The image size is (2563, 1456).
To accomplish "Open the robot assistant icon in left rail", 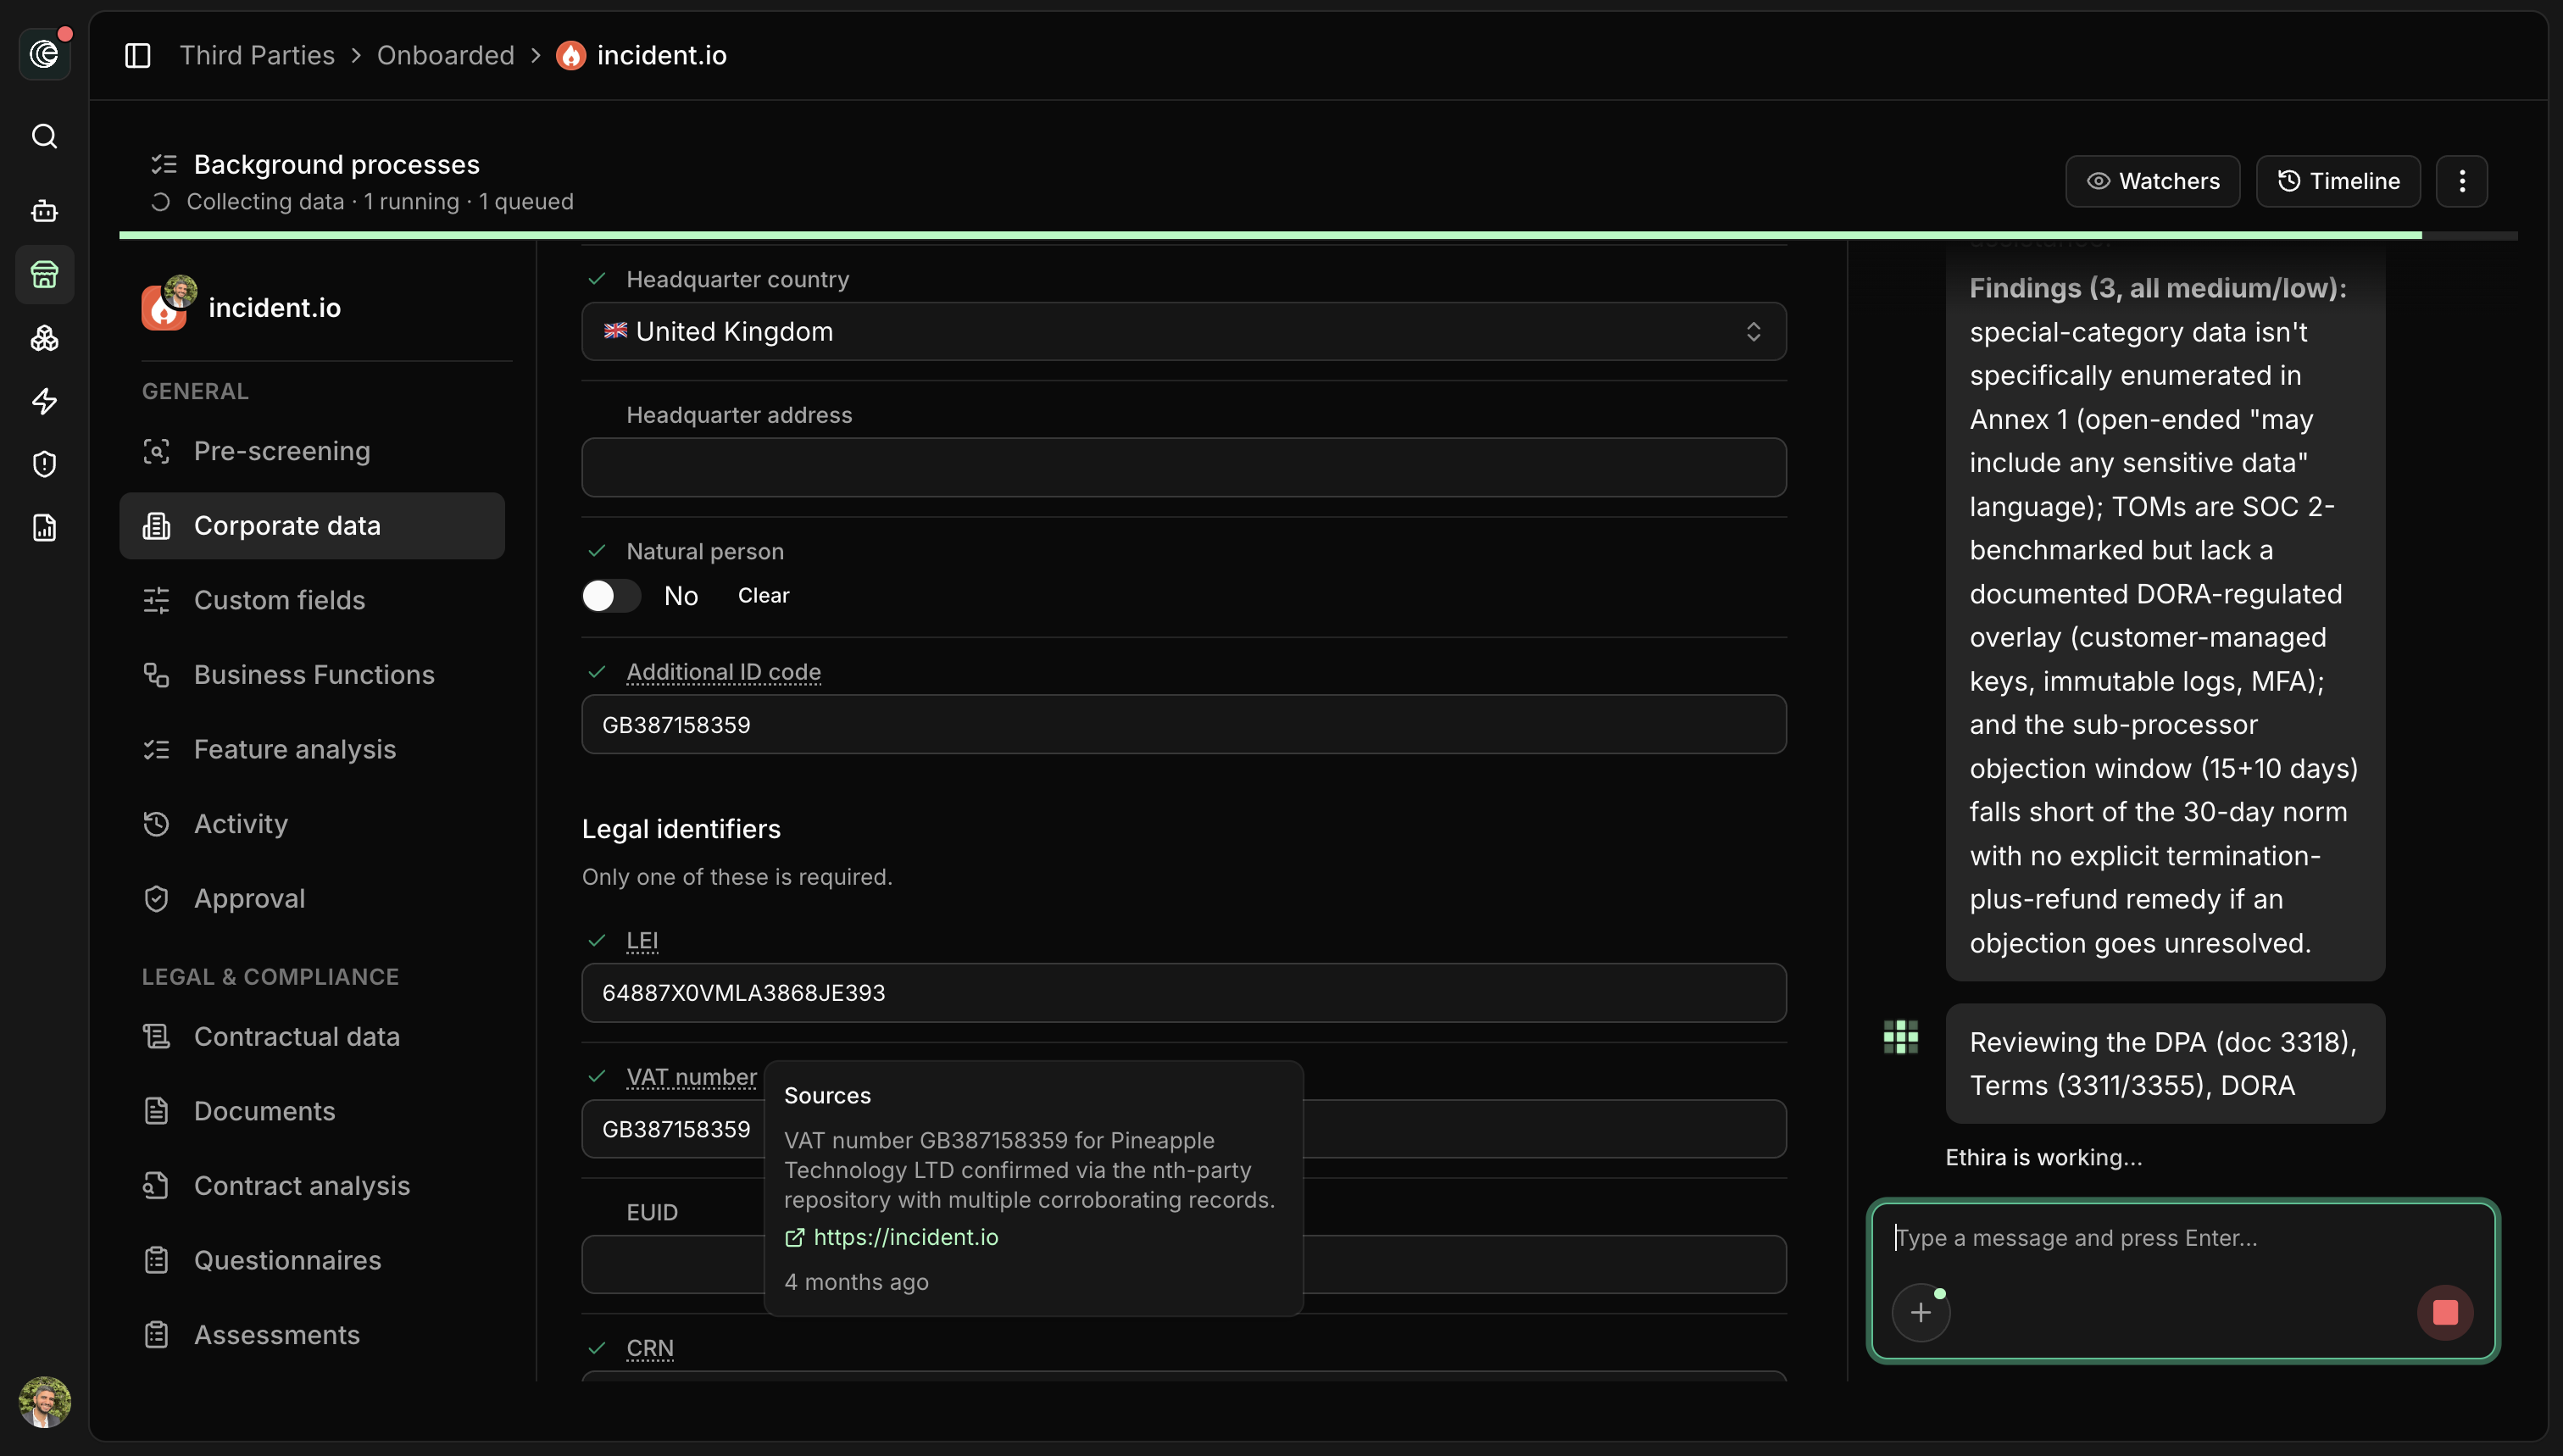I will (44, 211).
